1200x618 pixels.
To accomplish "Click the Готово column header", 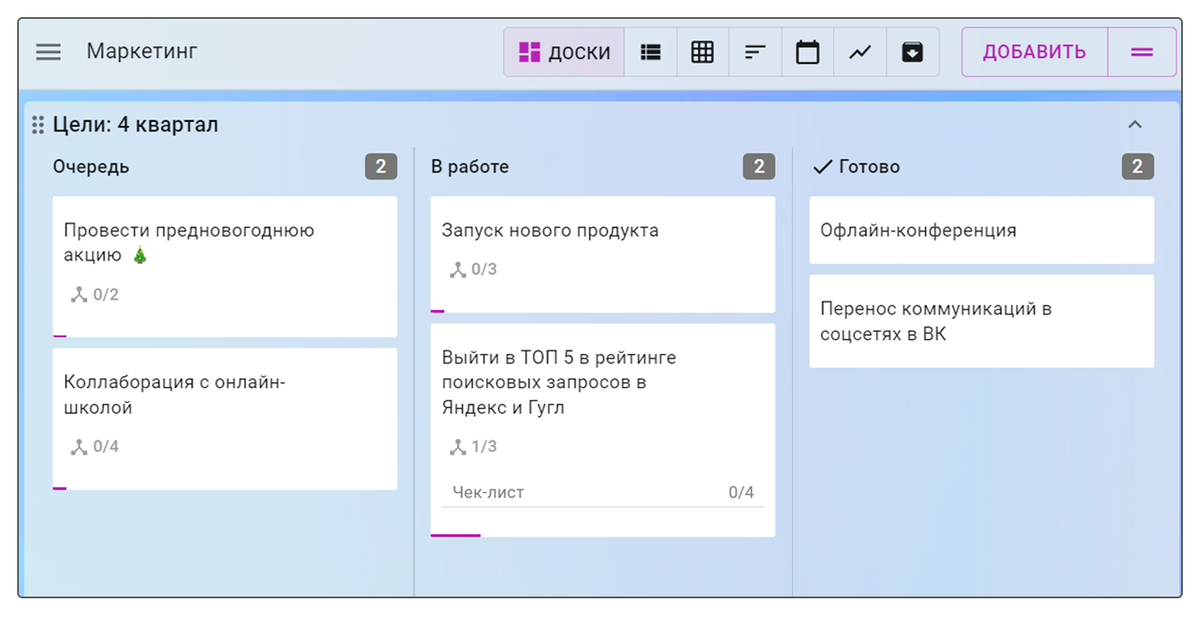I will 869,167.
